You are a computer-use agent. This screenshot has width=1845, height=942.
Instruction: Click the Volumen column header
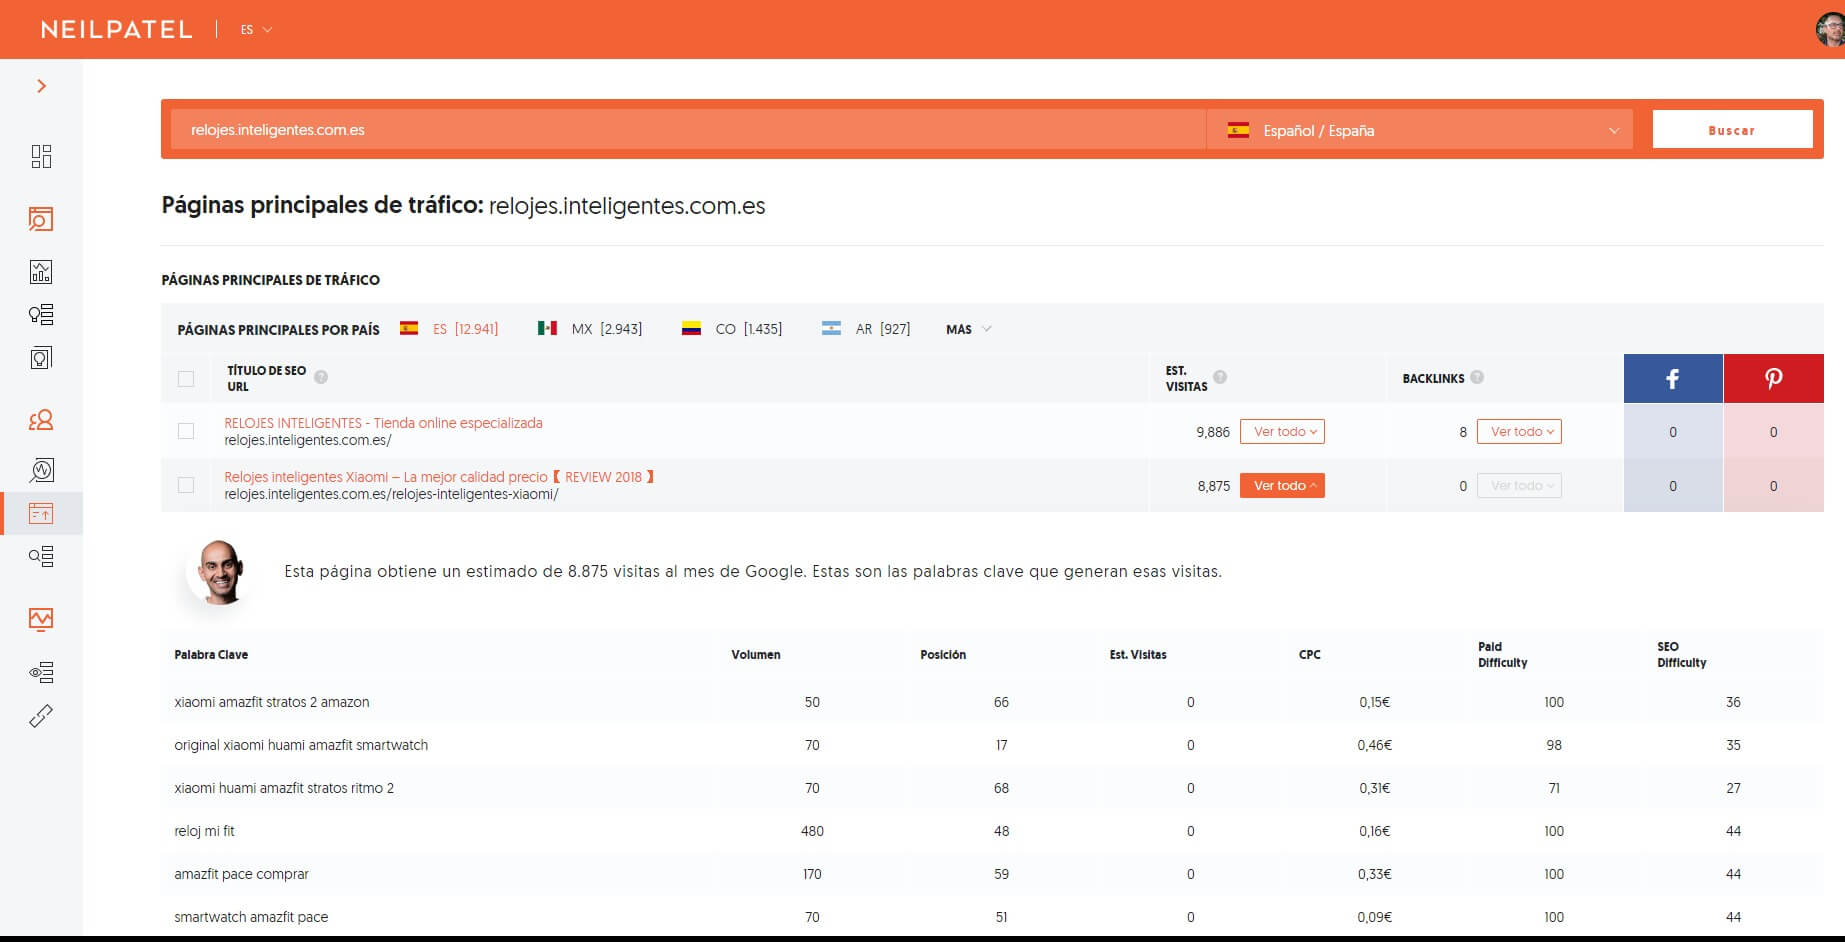pyautogui.click(x=756, y=655)
